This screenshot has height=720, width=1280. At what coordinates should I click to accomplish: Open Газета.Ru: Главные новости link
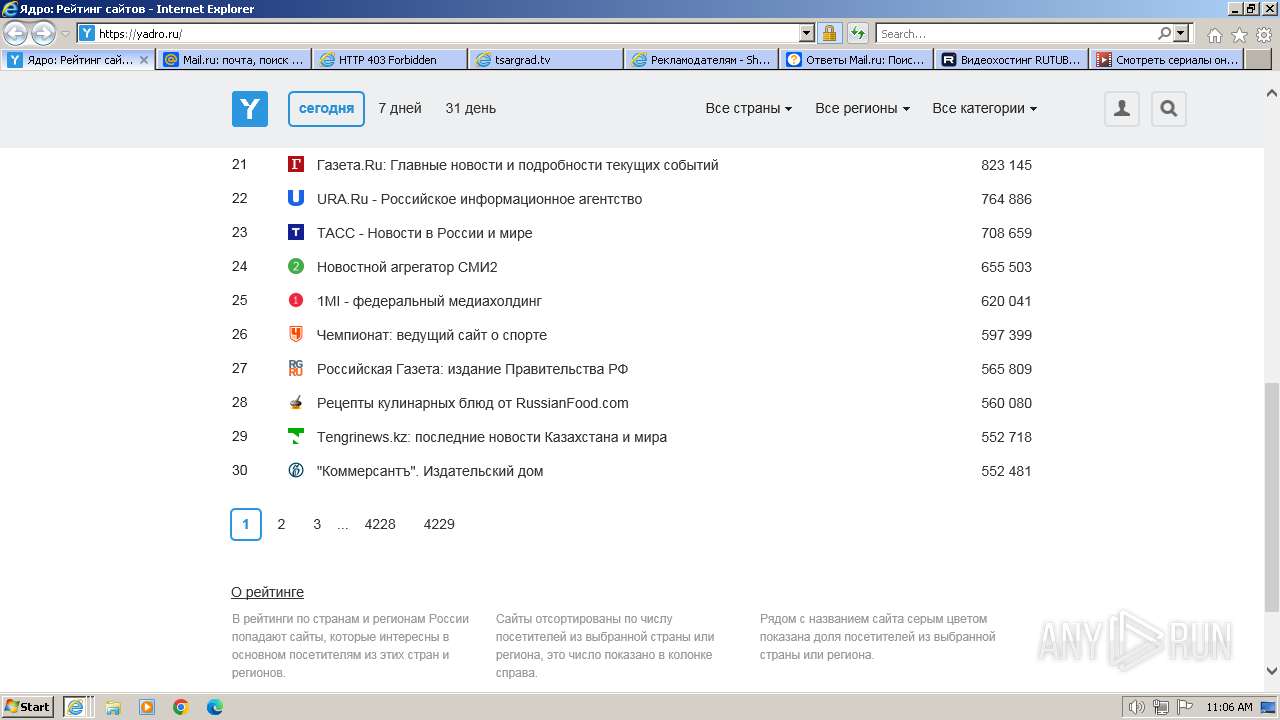(517, 165)
